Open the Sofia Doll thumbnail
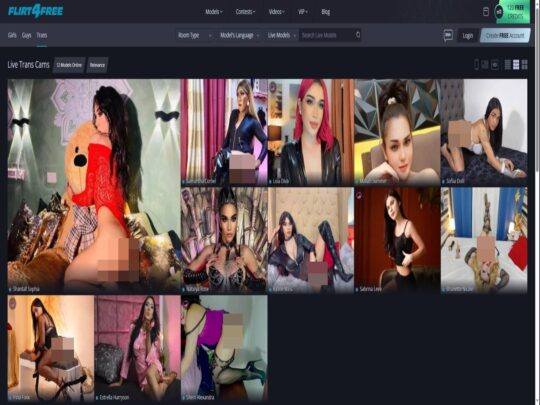 click(484, 132)
